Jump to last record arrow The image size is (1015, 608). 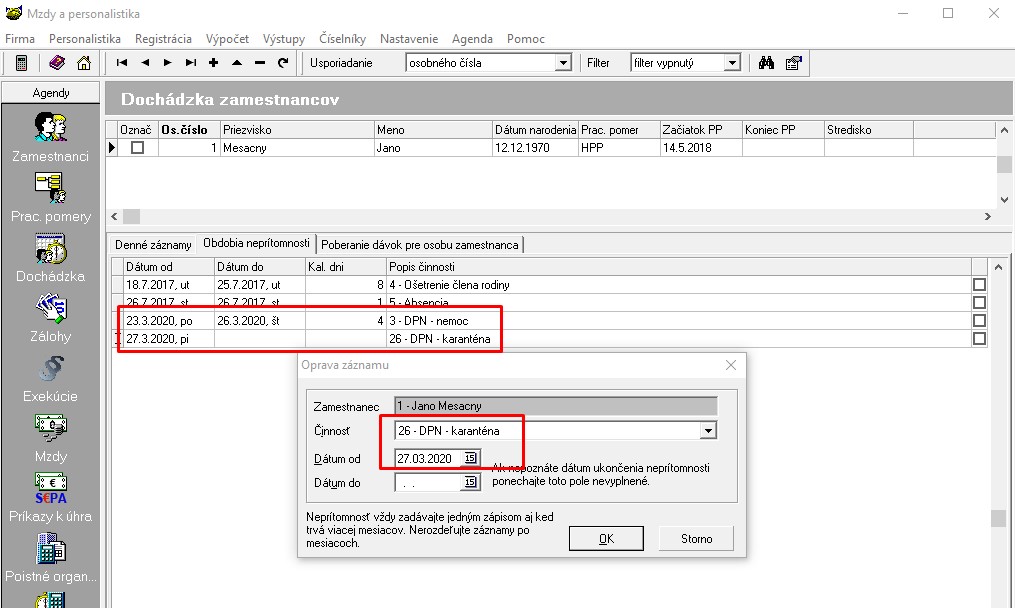[190, 63]
